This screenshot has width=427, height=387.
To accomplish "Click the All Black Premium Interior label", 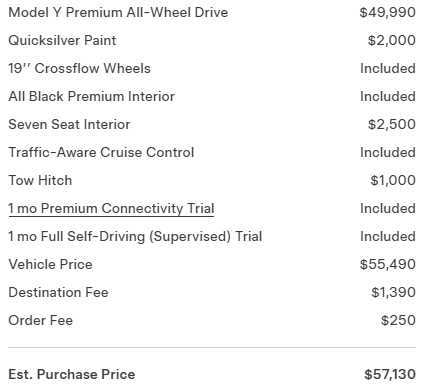I will [92, 97].
